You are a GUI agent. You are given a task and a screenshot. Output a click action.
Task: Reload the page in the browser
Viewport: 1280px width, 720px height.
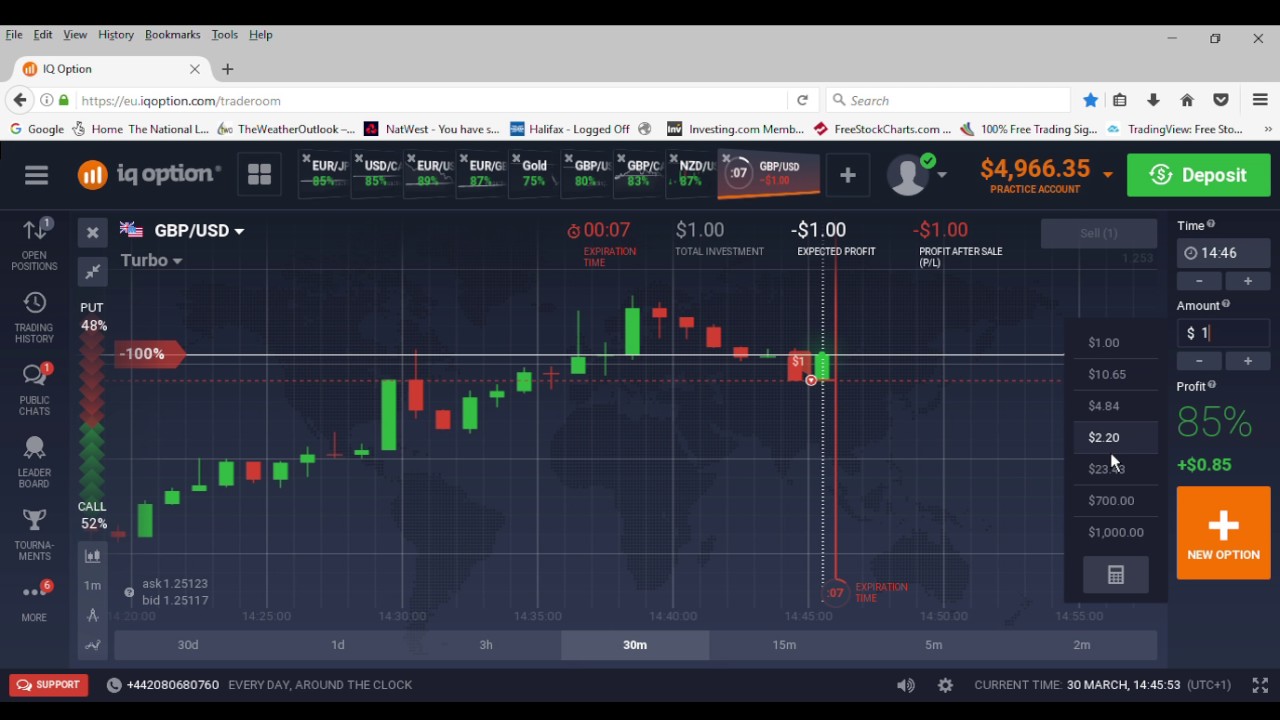pos(802,100)
